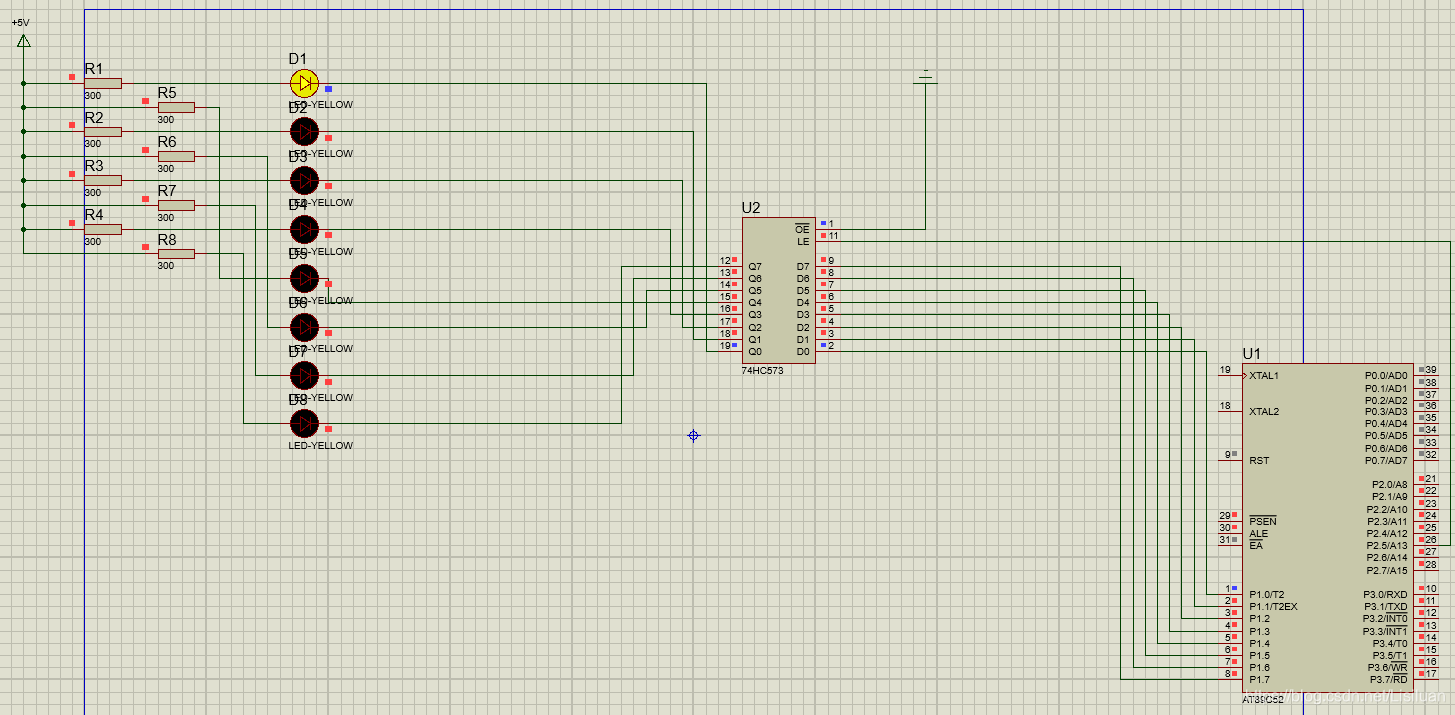Screen dimensions: 1455x715
Task: Click the XTAL1 pin label on U1
Action: [x=1264, y=376]
